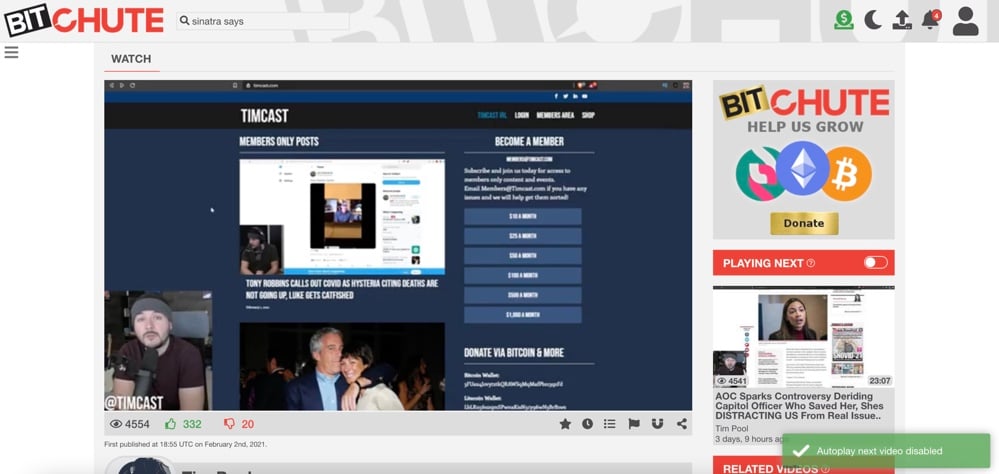The image size is (999, 474).
Task: Click the magnifier icon in search box
Action: (x=185, y=21)
